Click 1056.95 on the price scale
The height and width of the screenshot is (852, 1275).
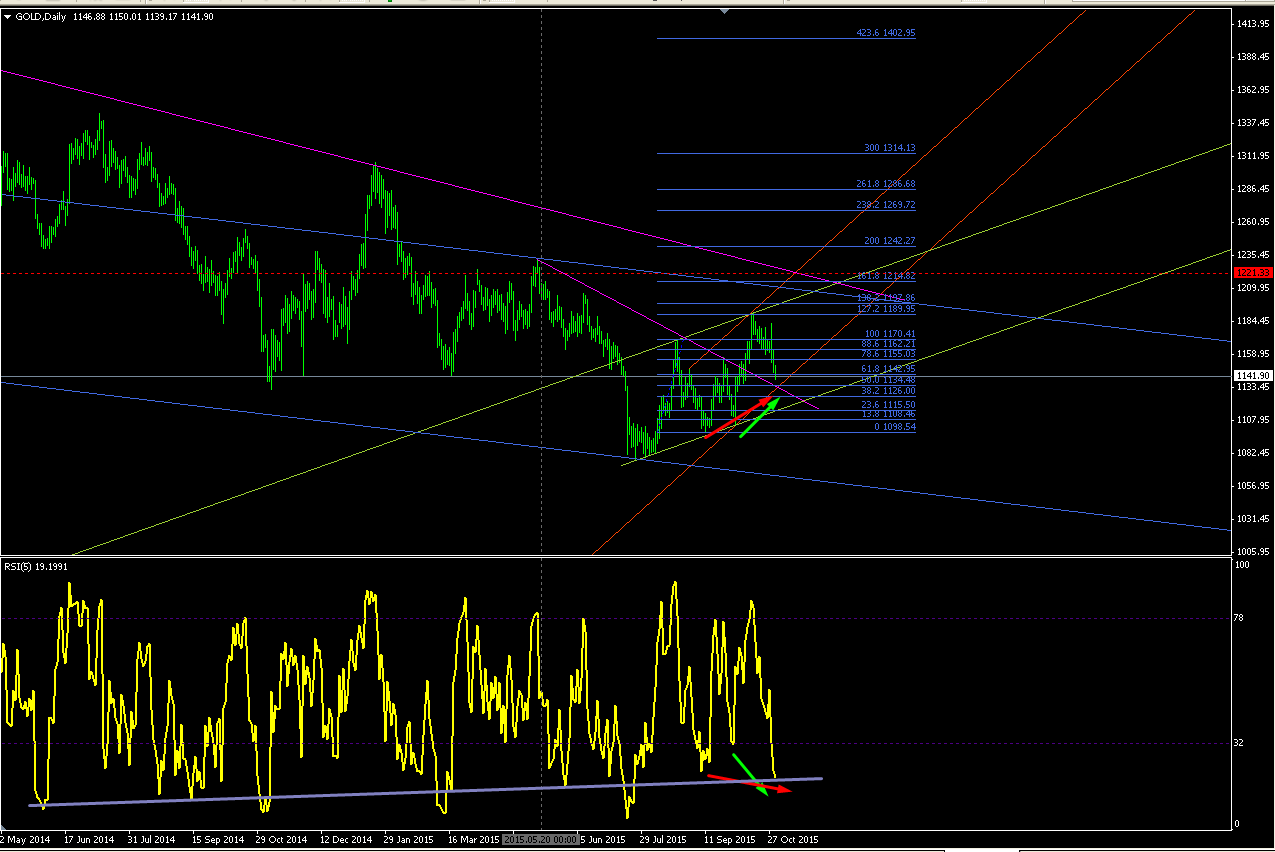pyautogui.click(x=1253, y=486)
